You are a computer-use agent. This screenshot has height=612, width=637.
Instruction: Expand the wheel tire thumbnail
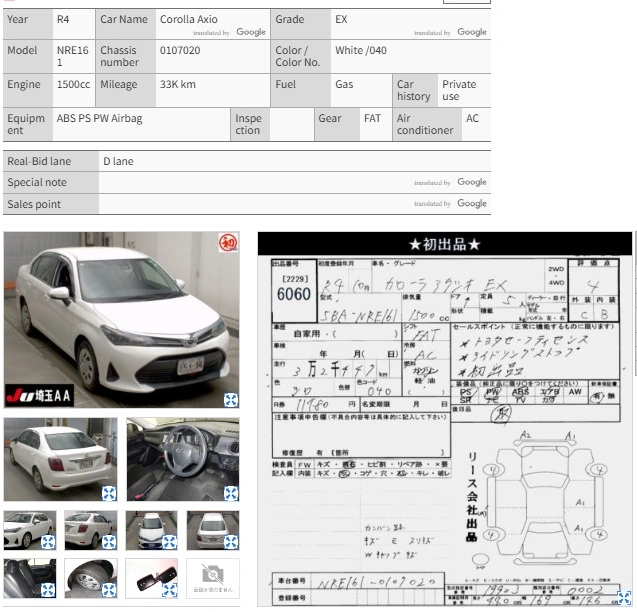pos(109,590)
